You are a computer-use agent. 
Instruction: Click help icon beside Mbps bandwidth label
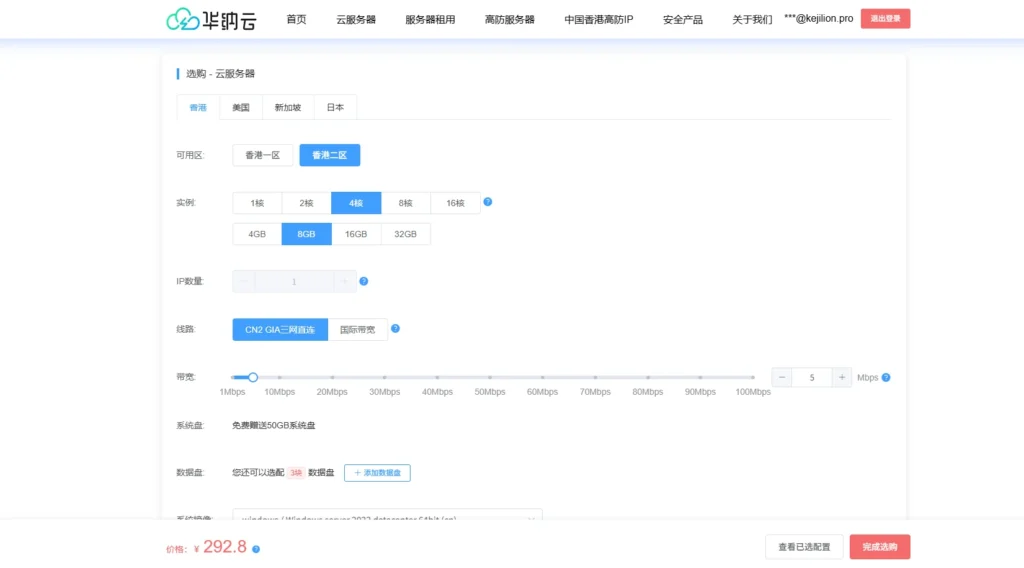tap(886, 378)
